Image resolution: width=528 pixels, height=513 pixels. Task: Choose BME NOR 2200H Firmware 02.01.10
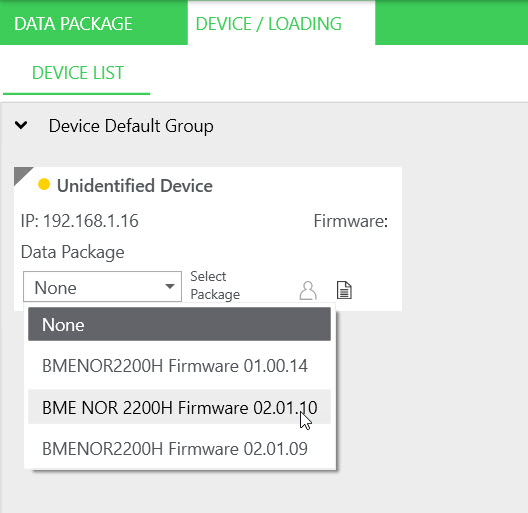179,407
